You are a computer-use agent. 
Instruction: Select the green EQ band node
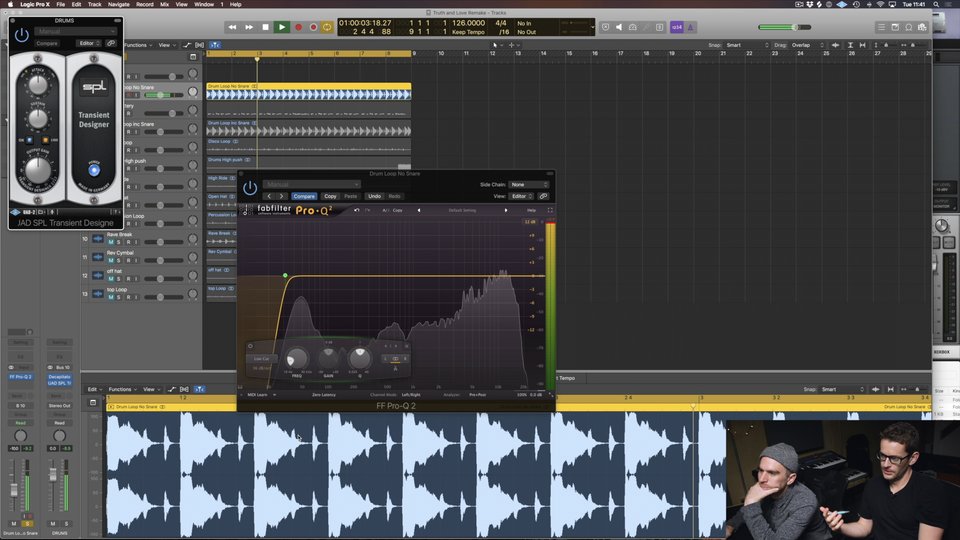pos(285,276)
